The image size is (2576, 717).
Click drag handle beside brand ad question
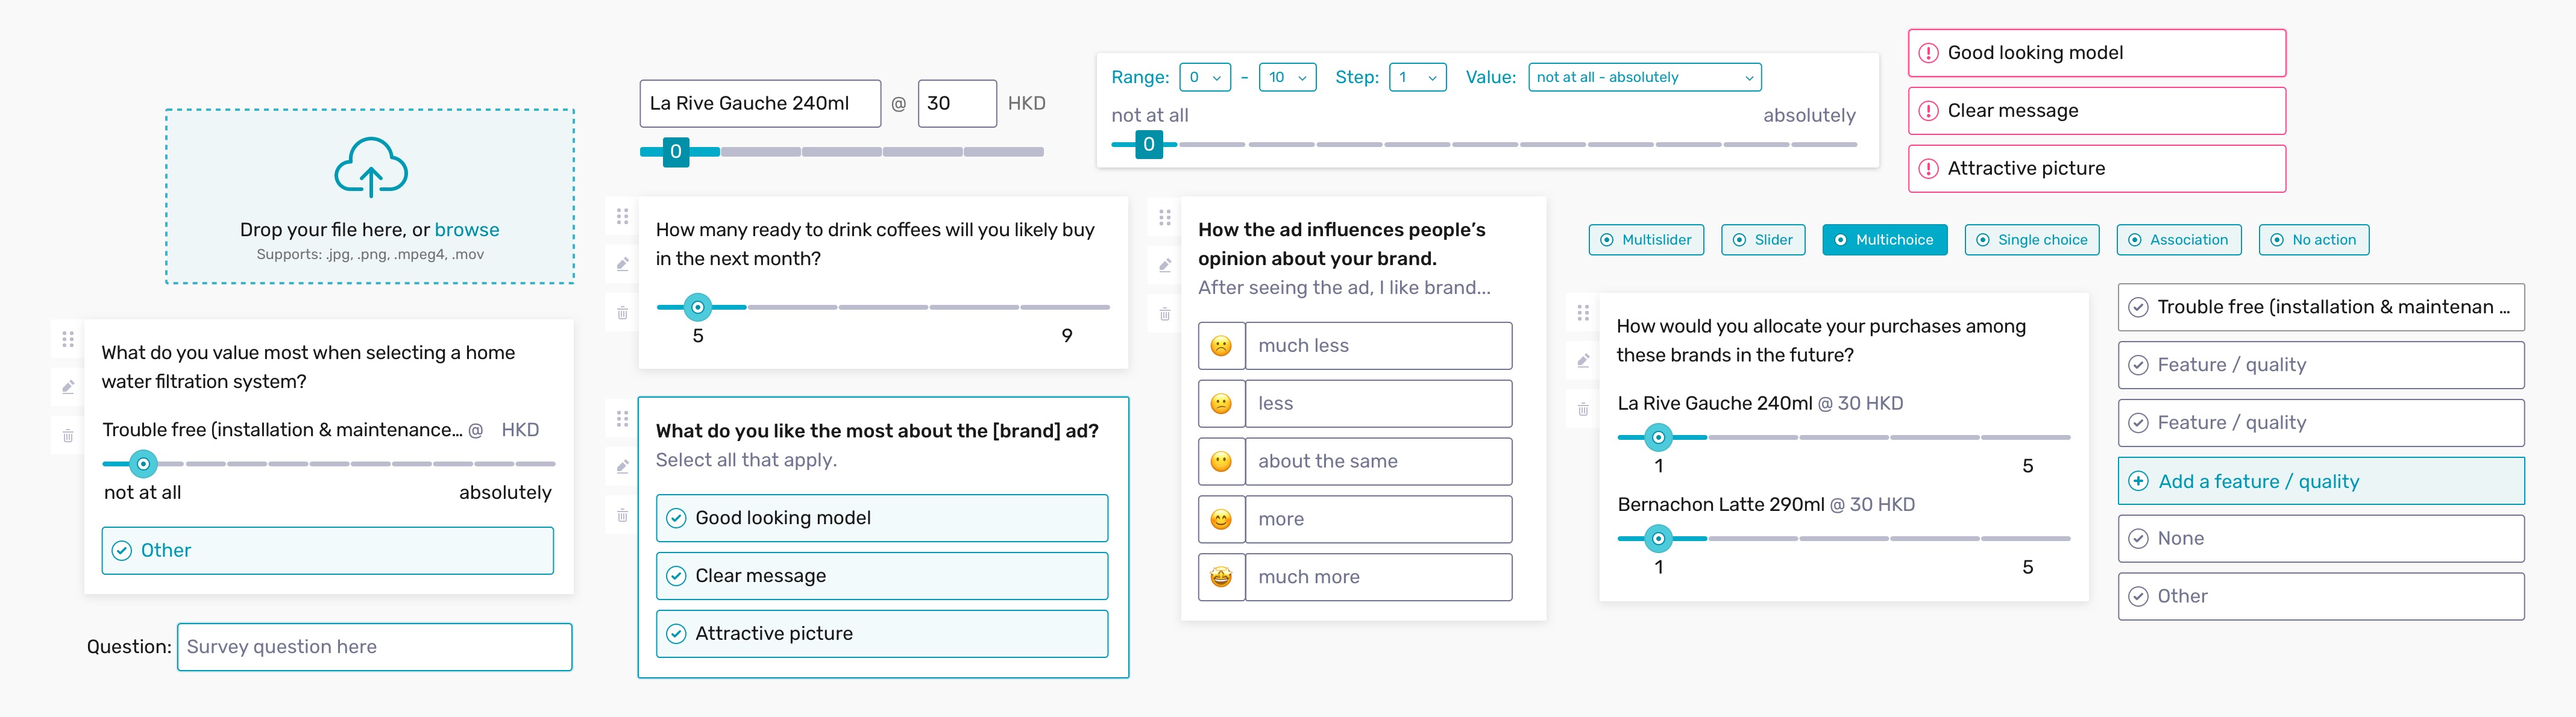(622, 418)
